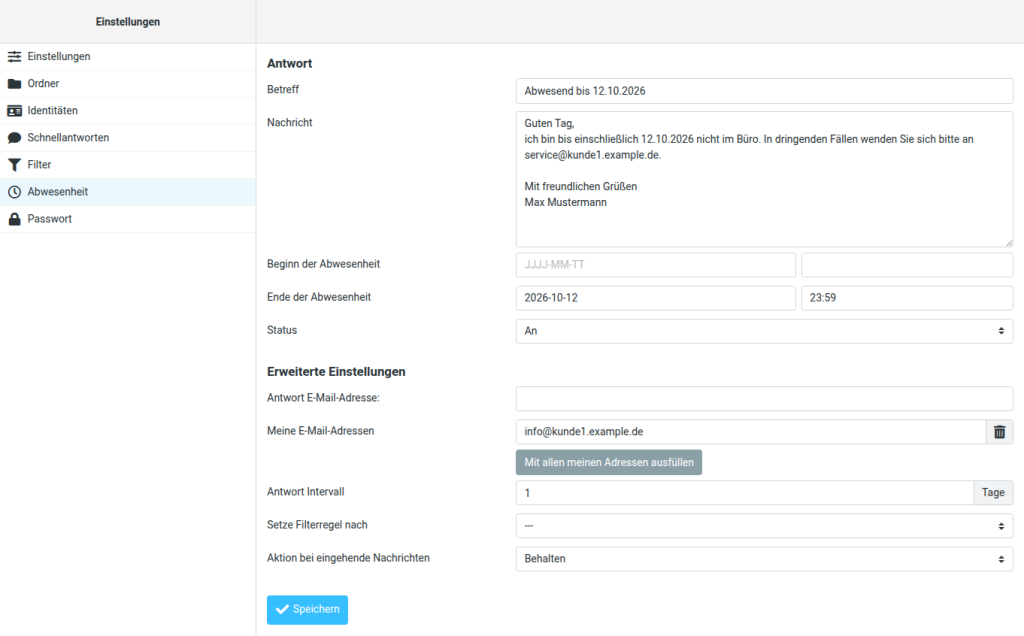Click the Antwort E-Mail-Adresse input field
1024x636 pixels.
point(764,398)
